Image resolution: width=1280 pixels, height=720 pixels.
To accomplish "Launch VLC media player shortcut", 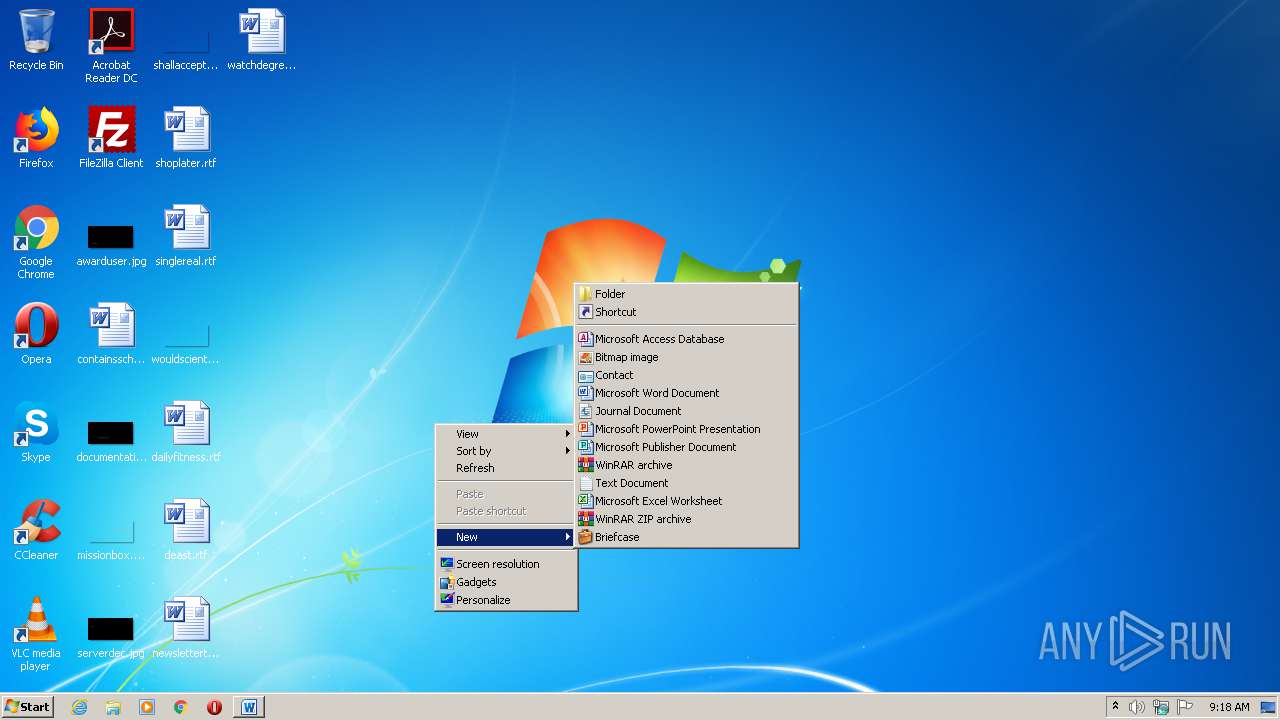I will point(36,634).
